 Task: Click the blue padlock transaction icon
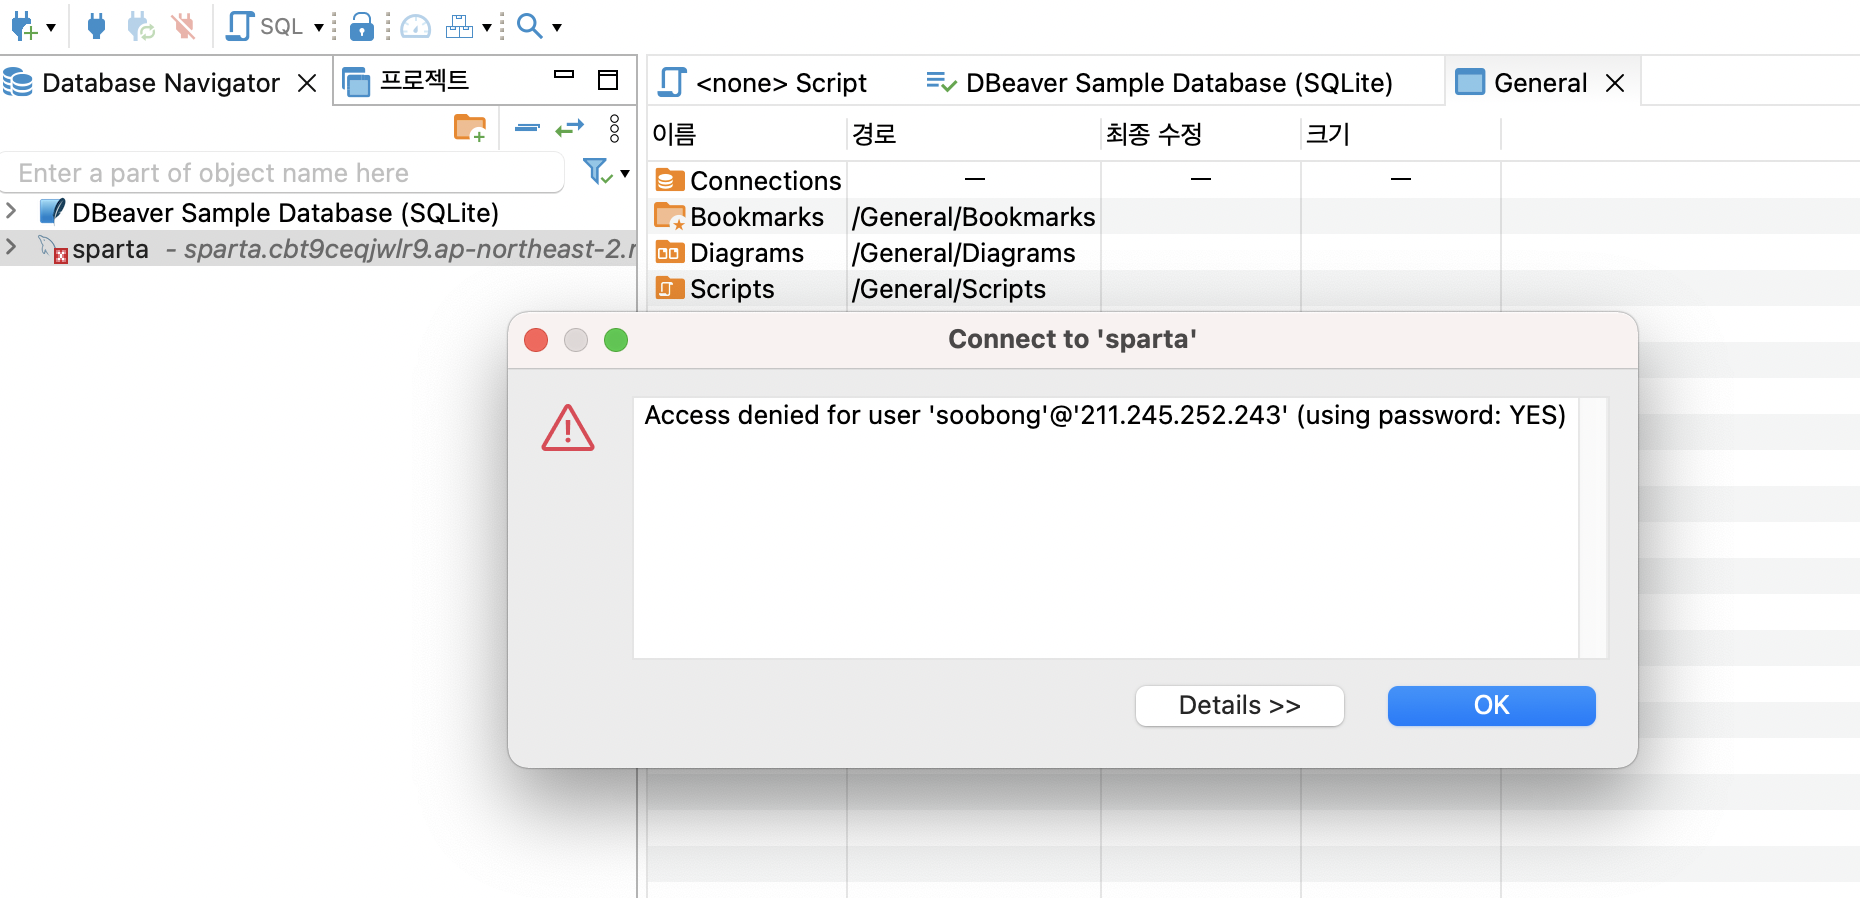click(362, 27)
